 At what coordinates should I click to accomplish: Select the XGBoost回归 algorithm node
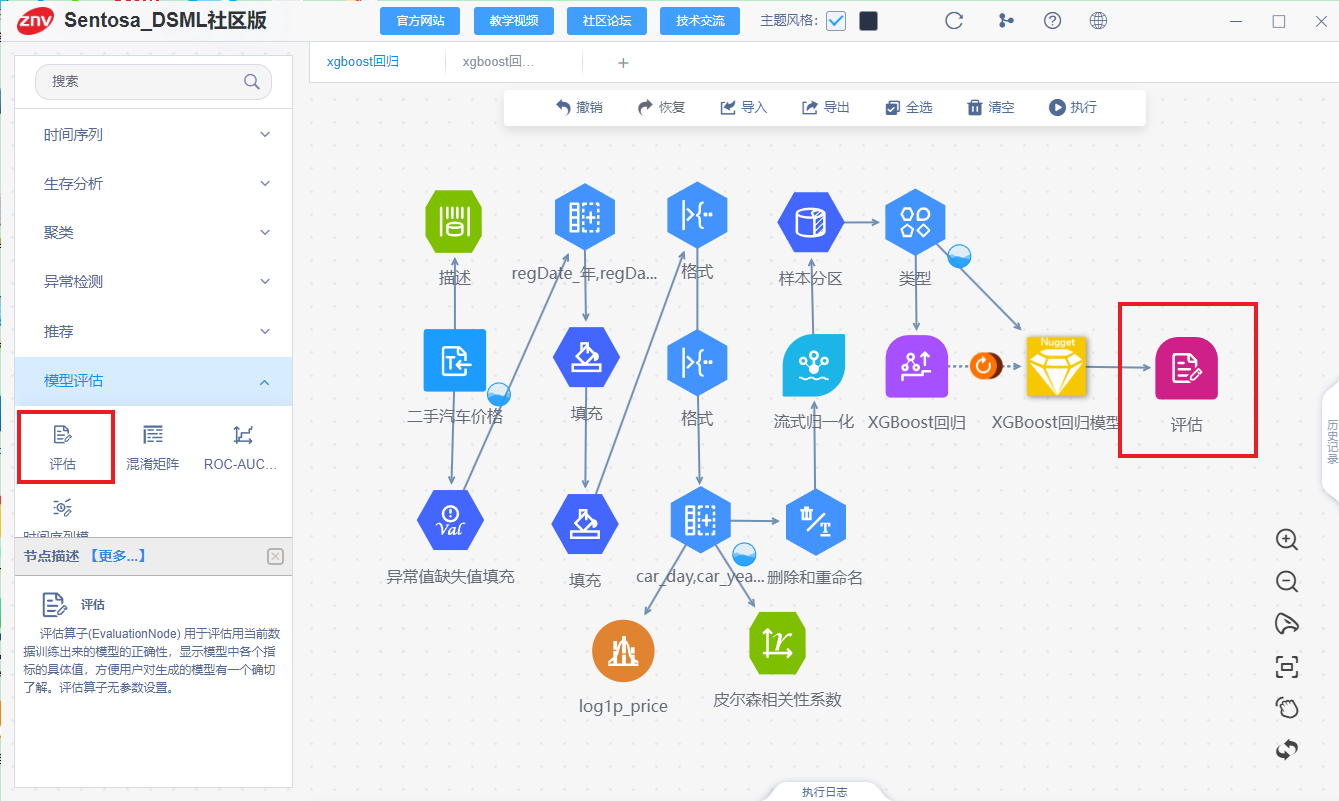coord(917,366)
